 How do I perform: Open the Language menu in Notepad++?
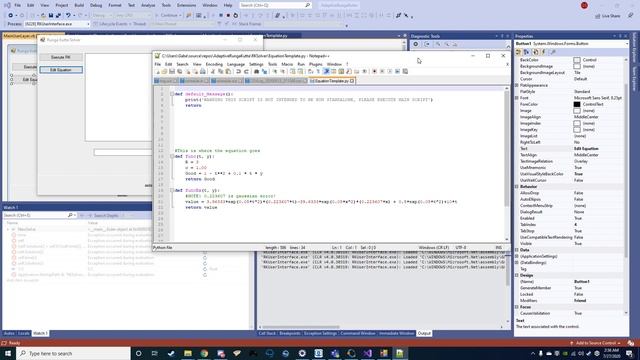pos(236,64)
